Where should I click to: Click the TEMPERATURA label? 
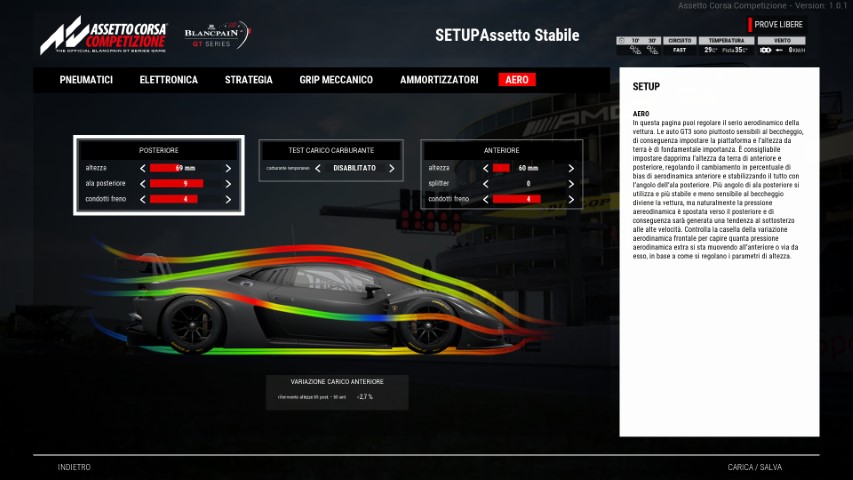[727, 41]
